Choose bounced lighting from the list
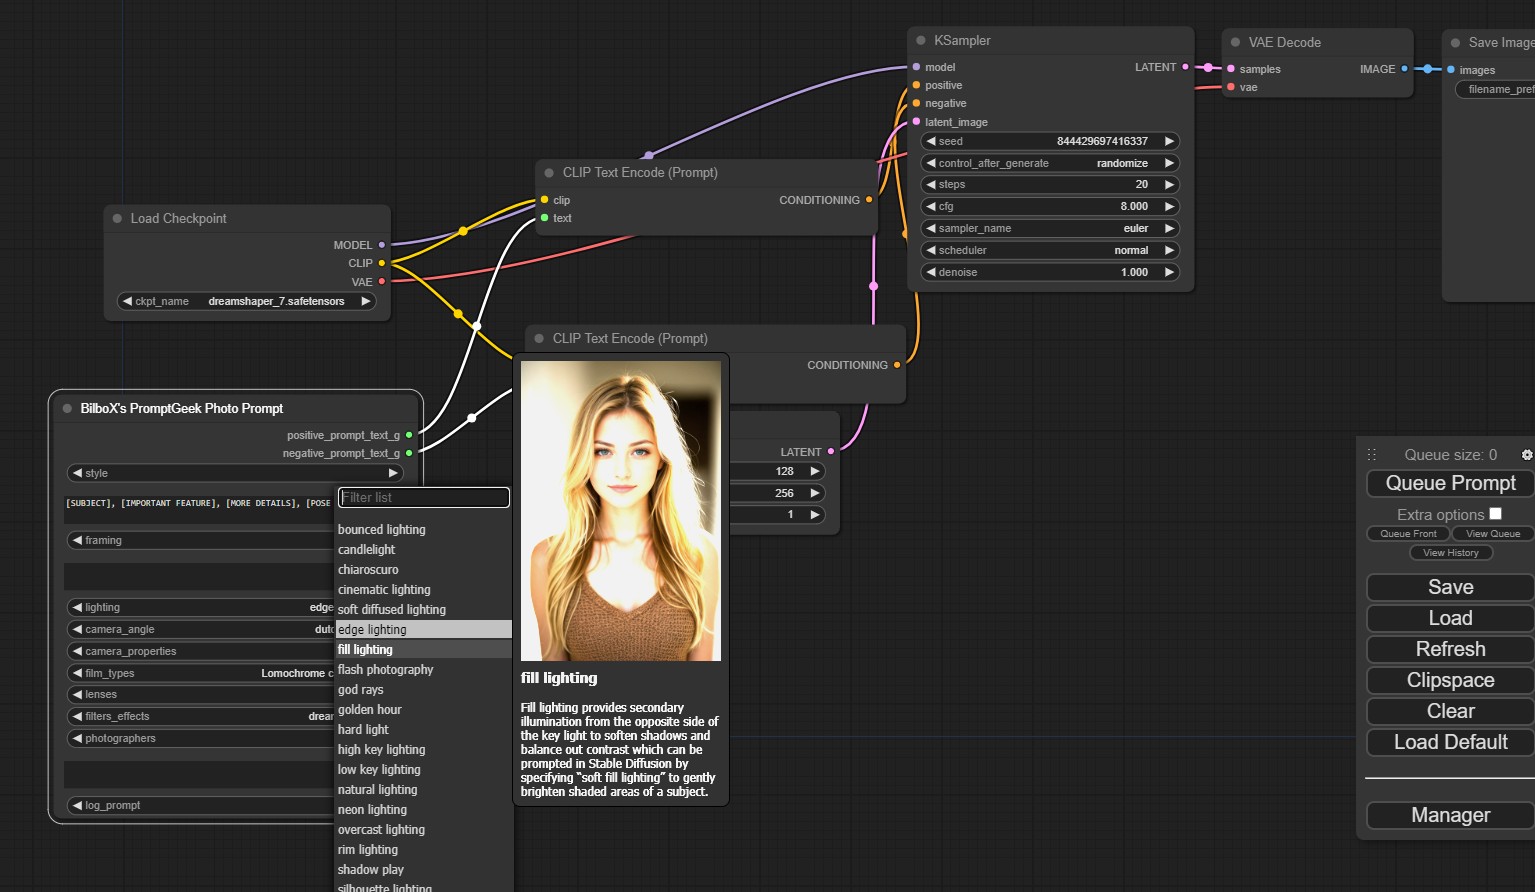This screenshot has height=892, width=1535. click(424, 529)
